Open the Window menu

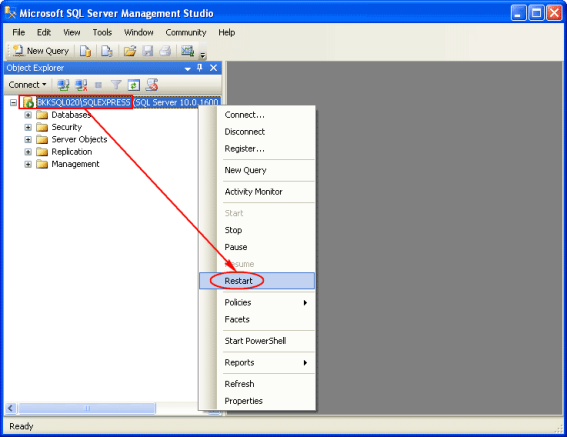point(138,33)
